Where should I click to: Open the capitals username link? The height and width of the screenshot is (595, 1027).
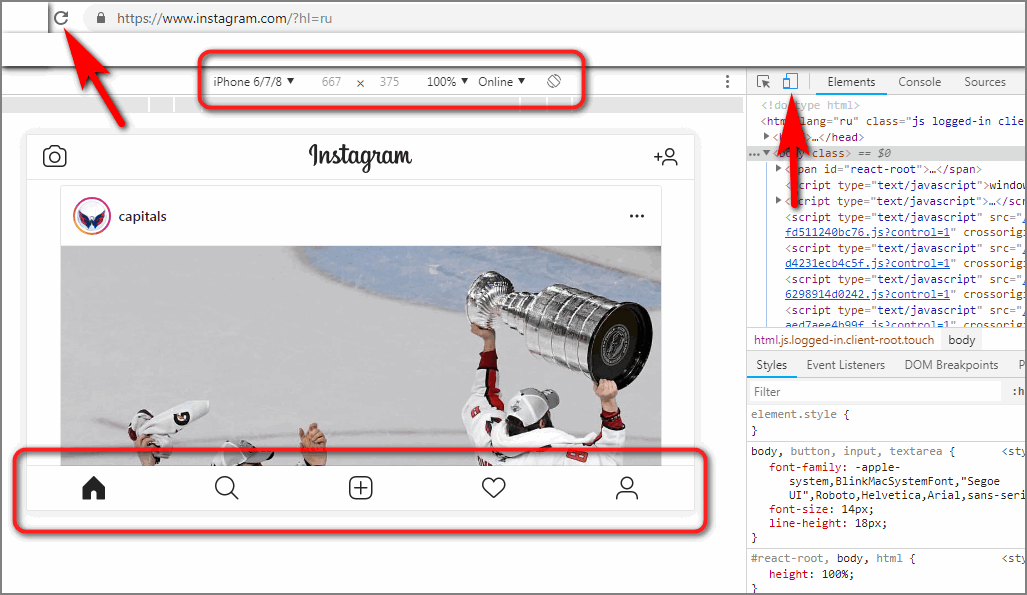(x=142, y=216)
